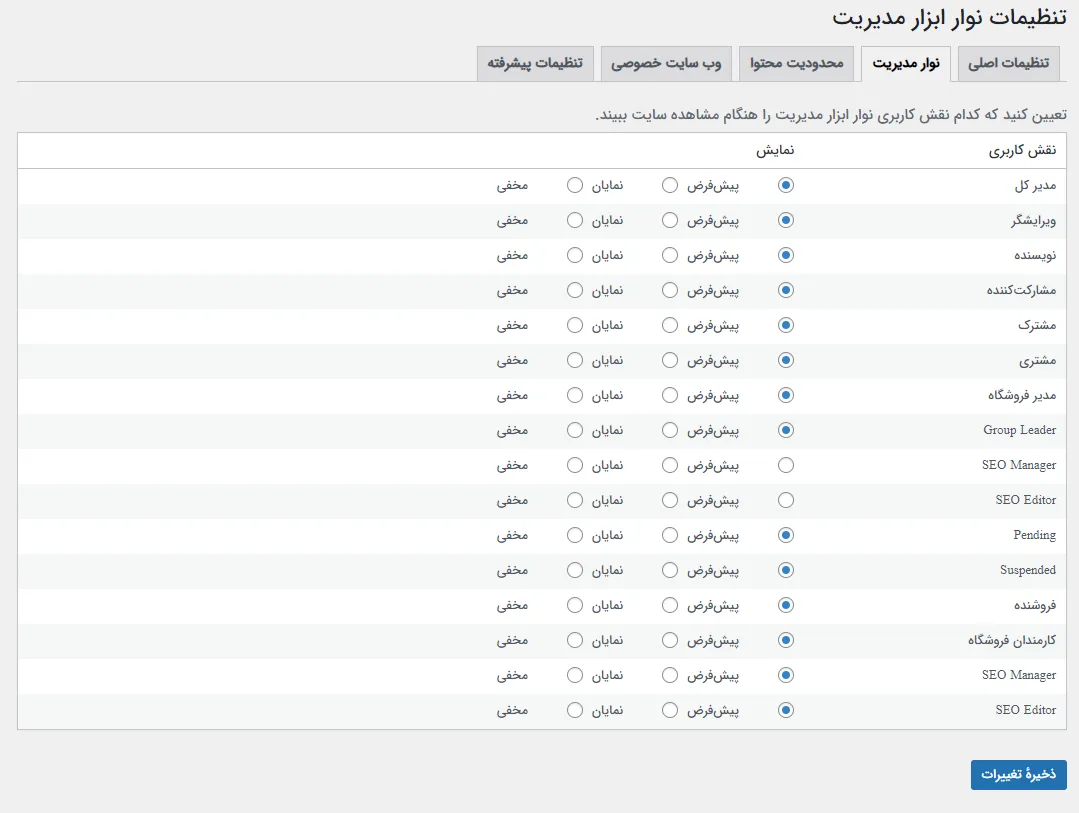Image resolution: width=1079 pixels, height=813 pixels.
Task: Set "مدیر فروشگاه" role to "نمایان" radio
Action: tap(670, 395)
